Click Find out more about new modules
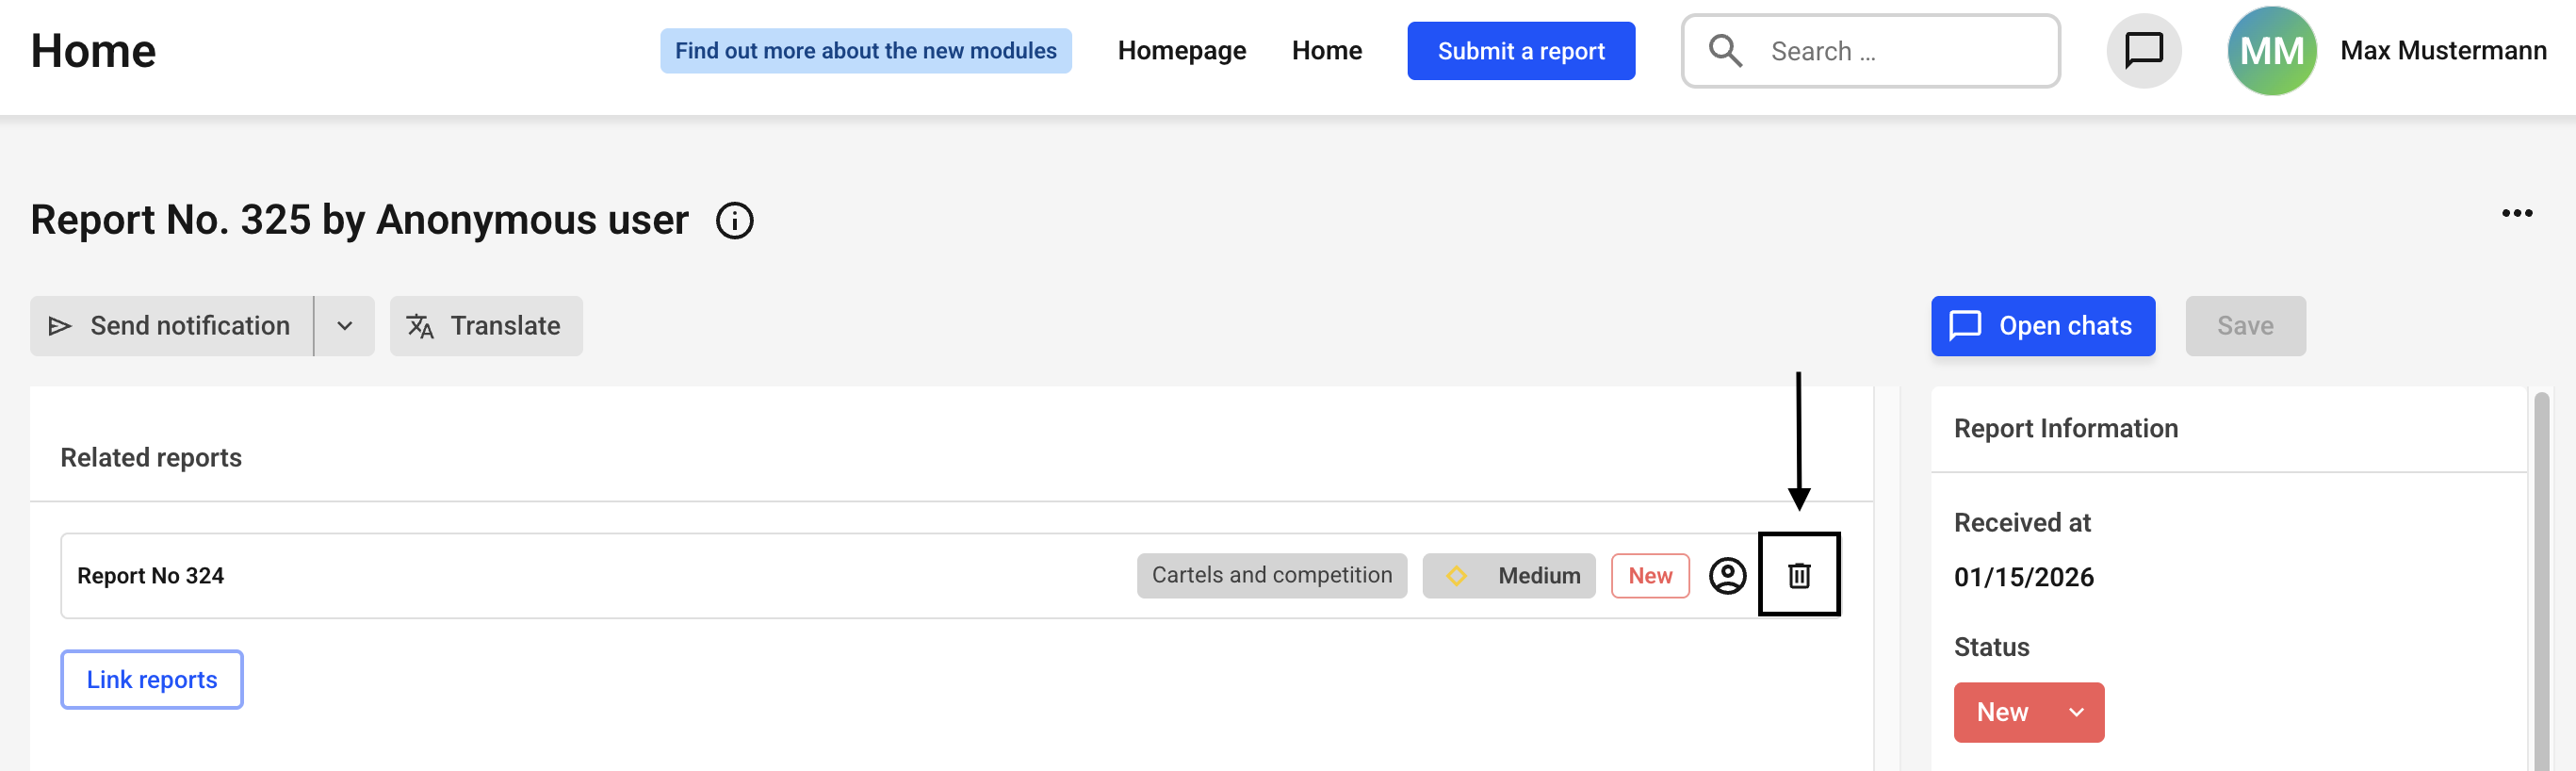Viewport: 2576px width, 771px height. point(865,50)
